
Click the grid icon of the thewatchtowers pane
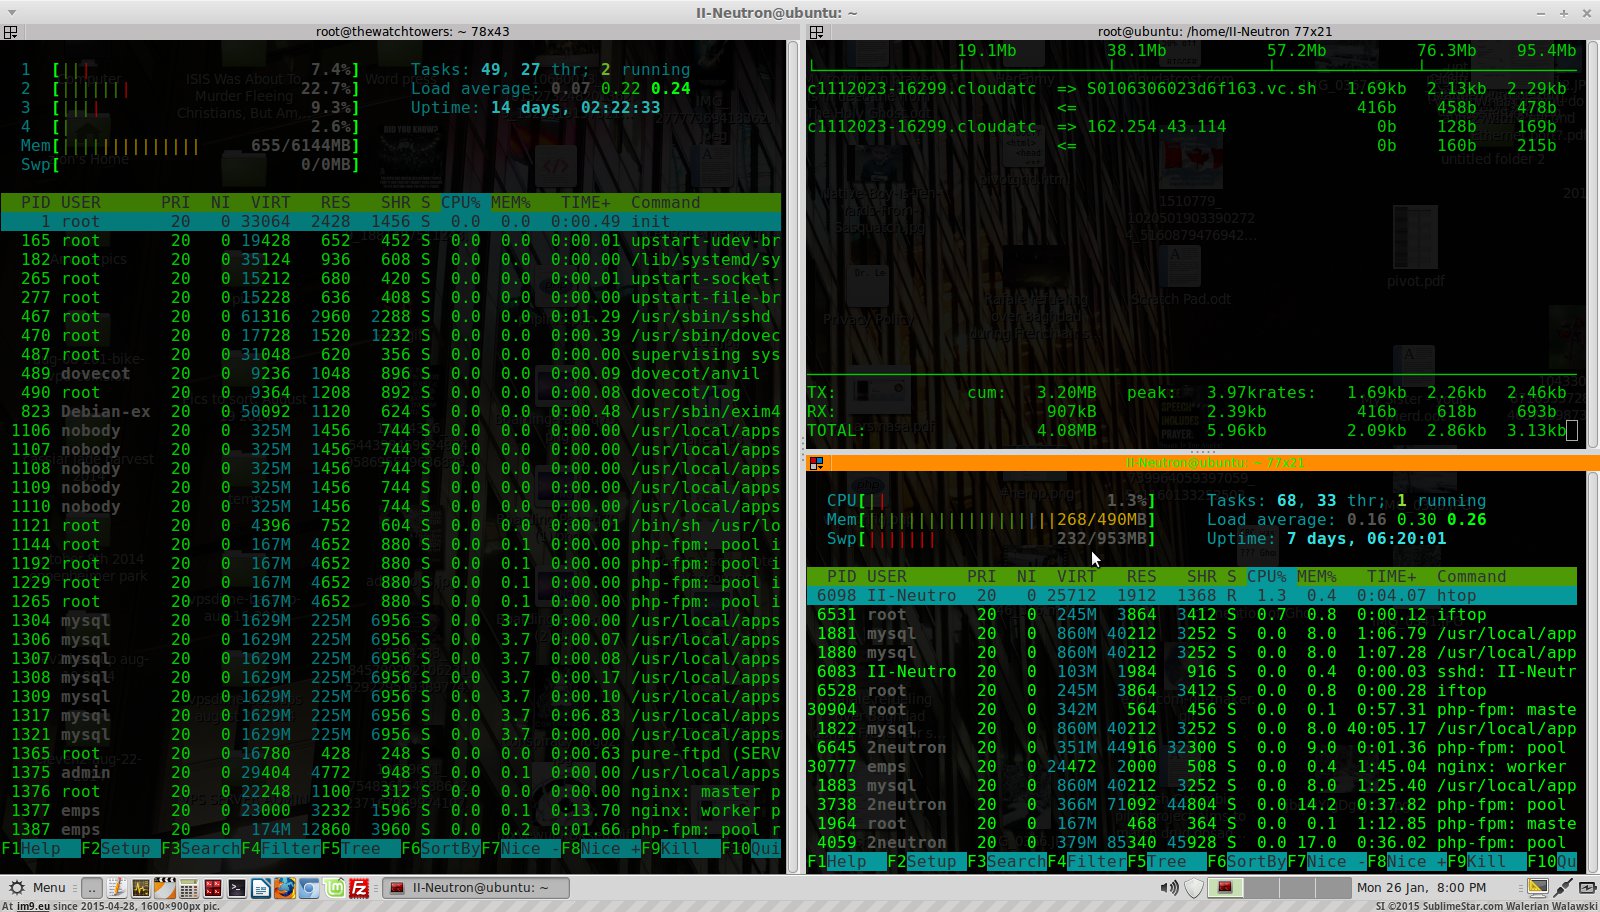click(x=10, y=32)
